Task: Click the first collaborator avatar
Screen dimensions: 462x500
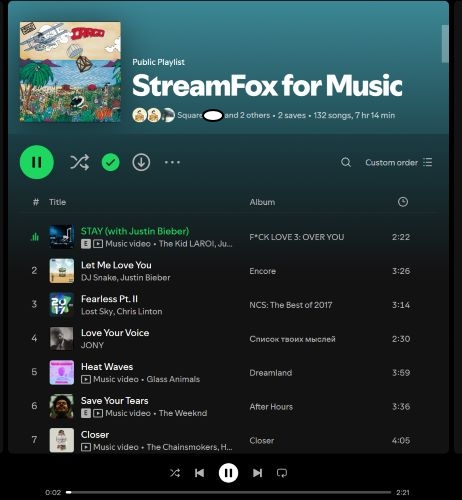Action: [x=139, y=115]
